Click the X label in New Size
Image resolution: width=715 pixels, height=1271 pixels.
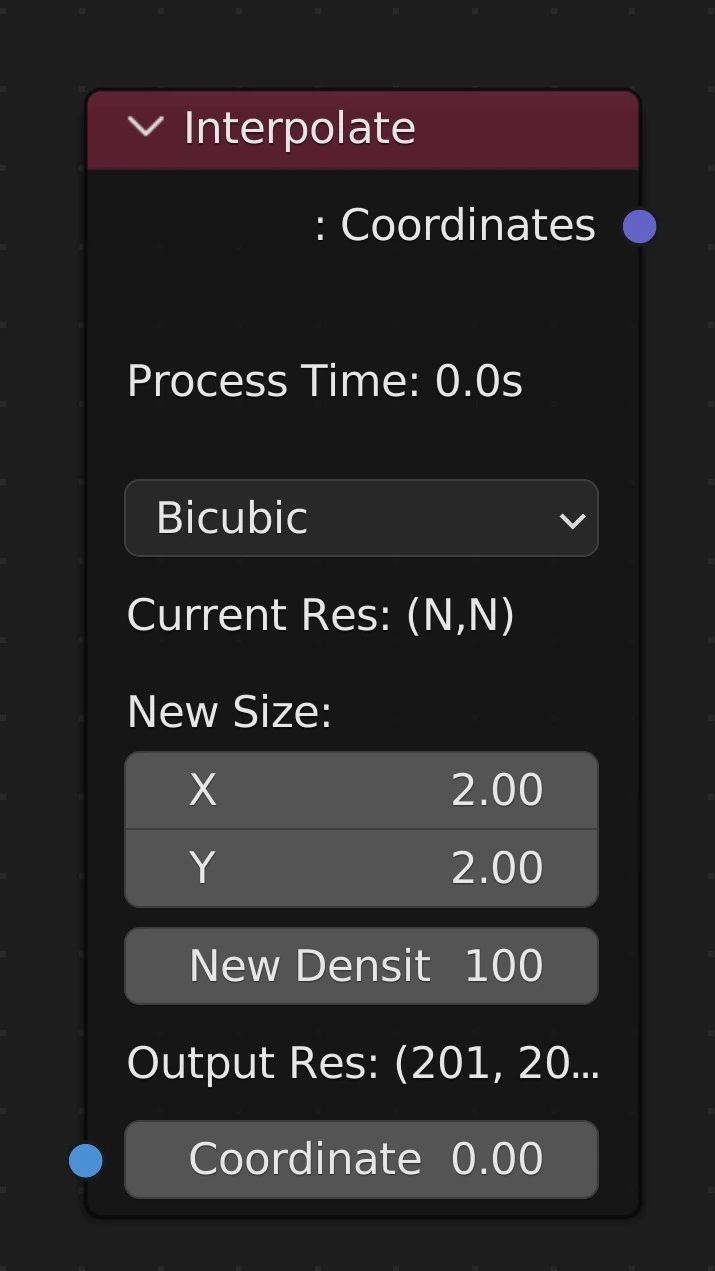pos(202,791)
